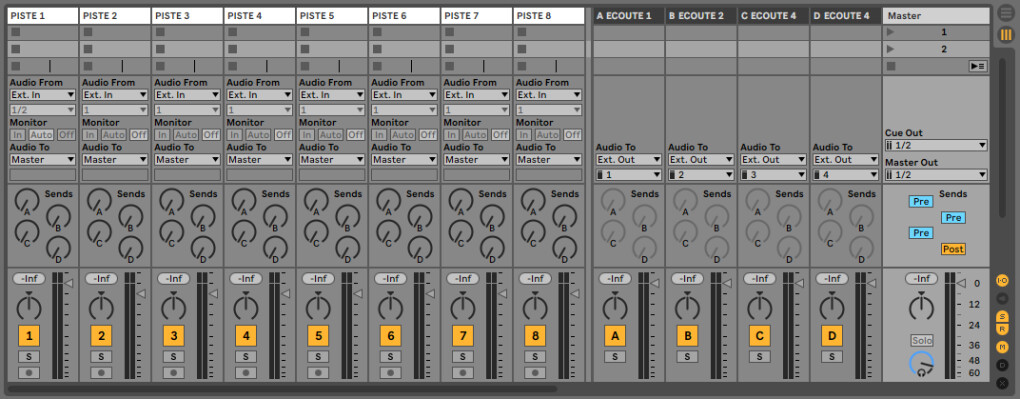Deactivate Piste 3 track activator
Screen dimensions: 1020x399
(173, 336)
